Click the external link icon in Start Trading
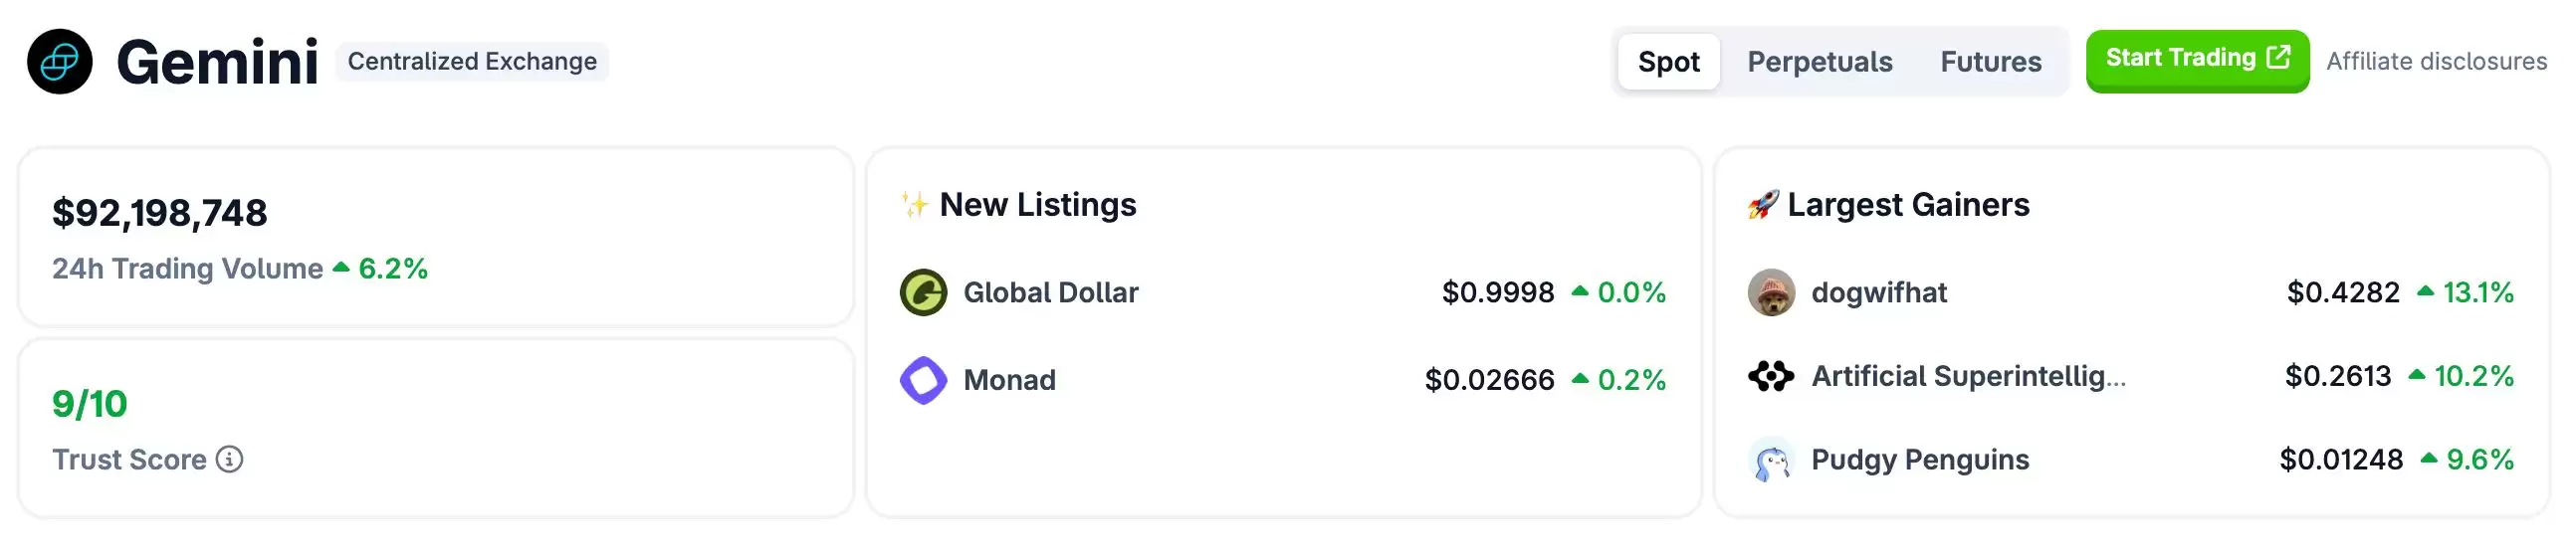This screenshot has height=559, width=2576. [x=2278, y=57]
